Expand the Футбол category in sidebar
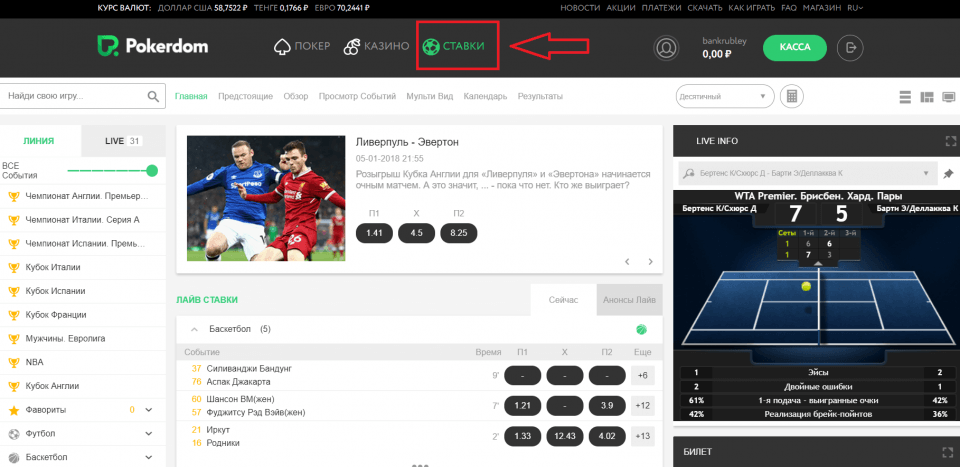960x467 pixels. click(x=148, y=435)
